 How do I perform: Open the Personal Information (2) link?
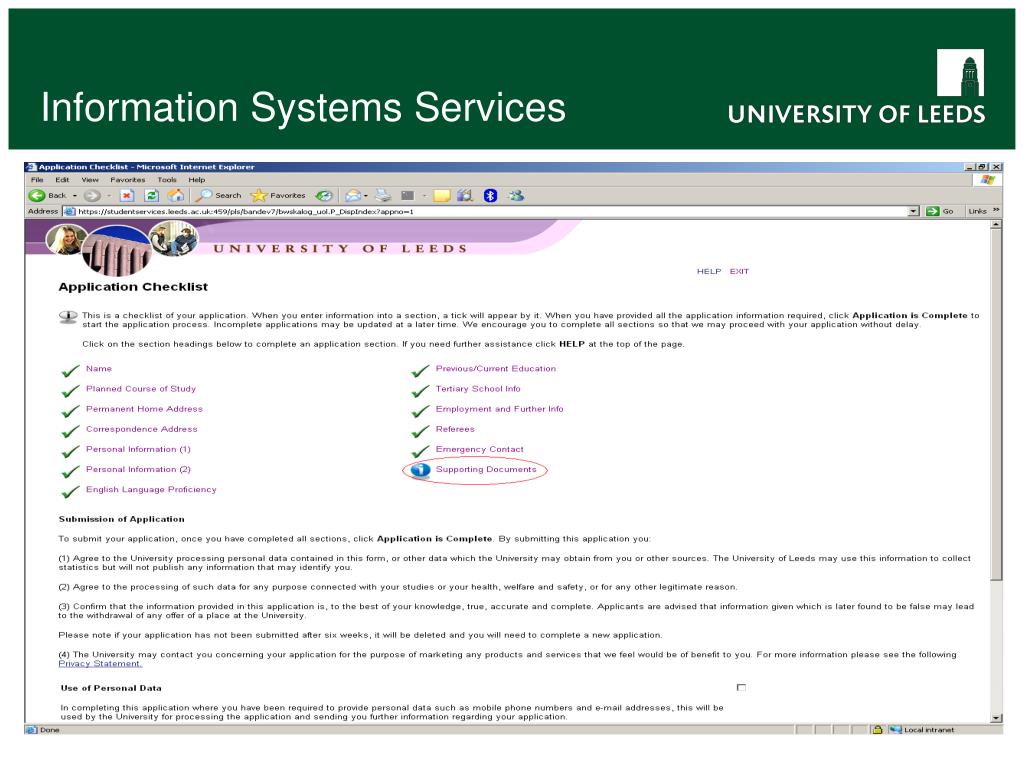[138, 470]
